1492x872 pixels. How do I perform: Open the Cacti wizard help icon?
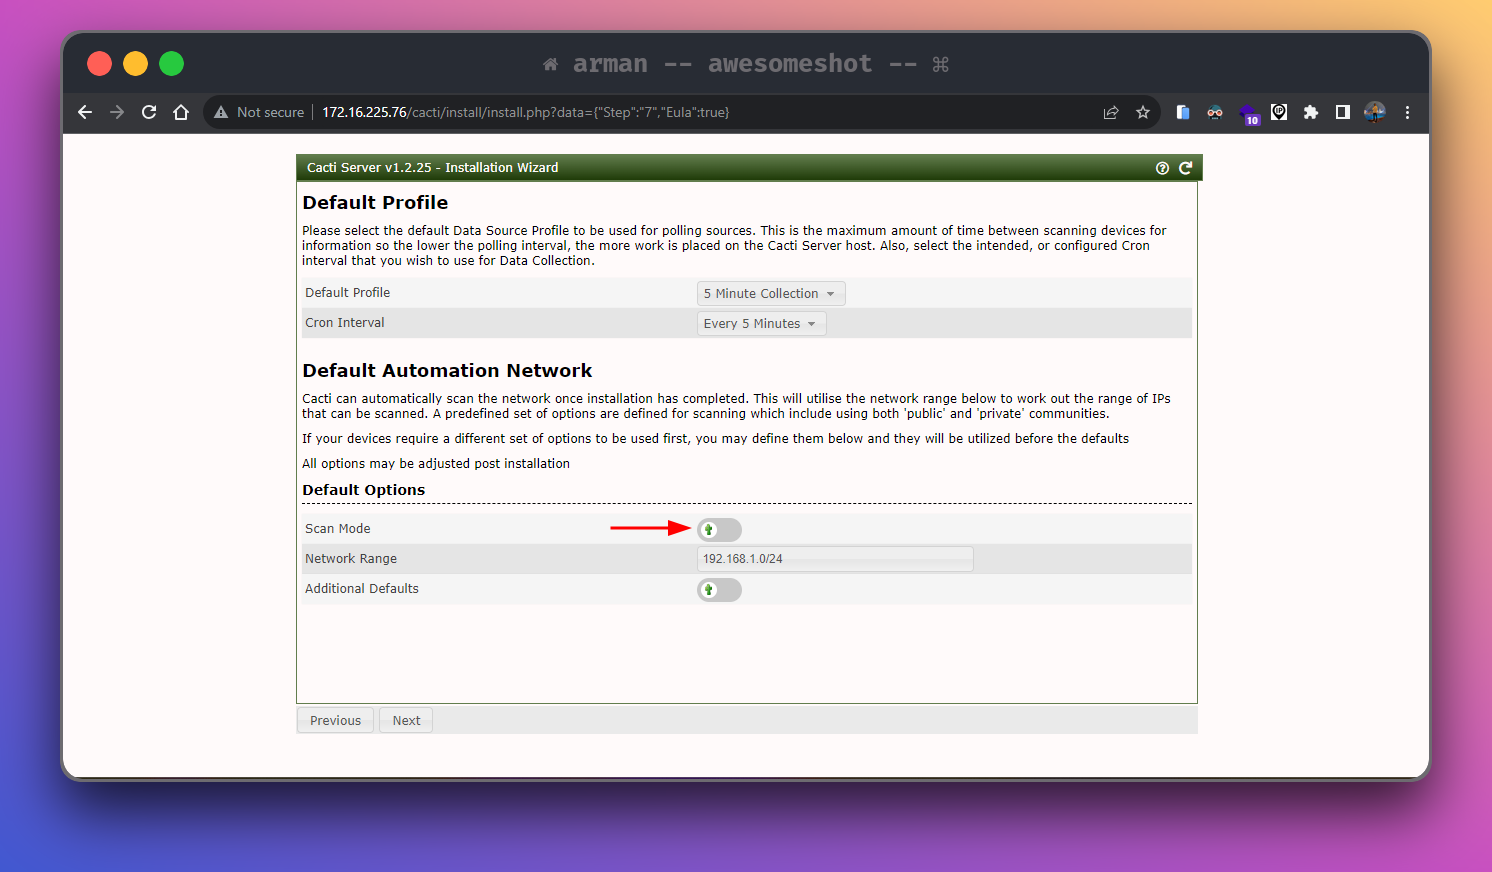(1162, 168)
